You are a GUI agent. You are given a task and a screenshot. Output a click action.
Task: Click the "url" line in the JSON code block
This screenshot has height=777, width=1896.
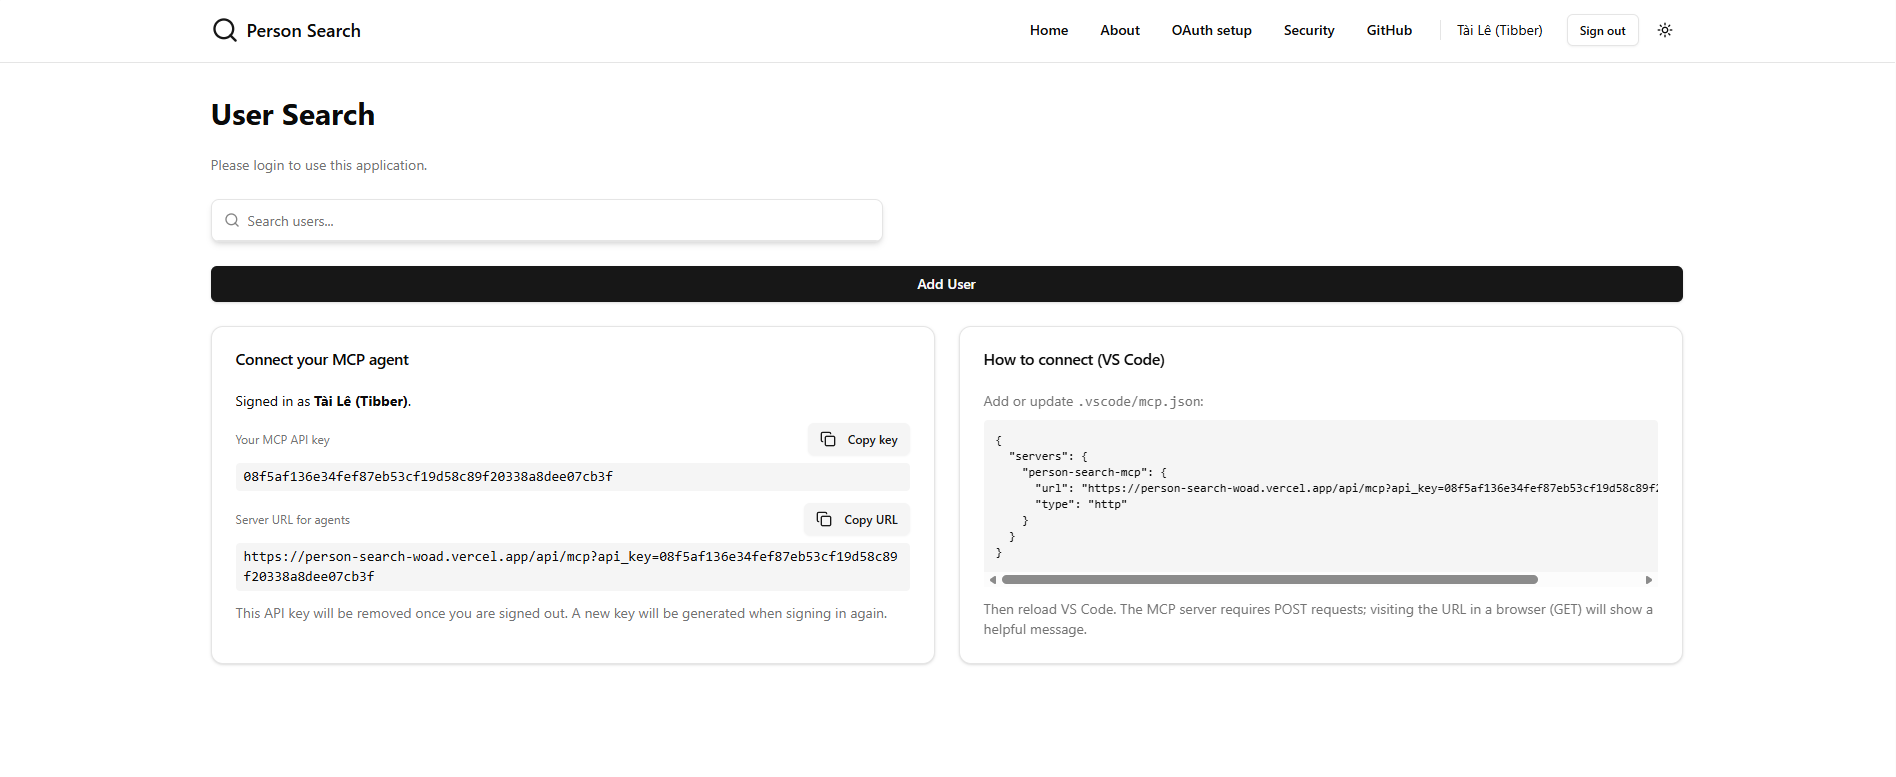(1346, 488)
